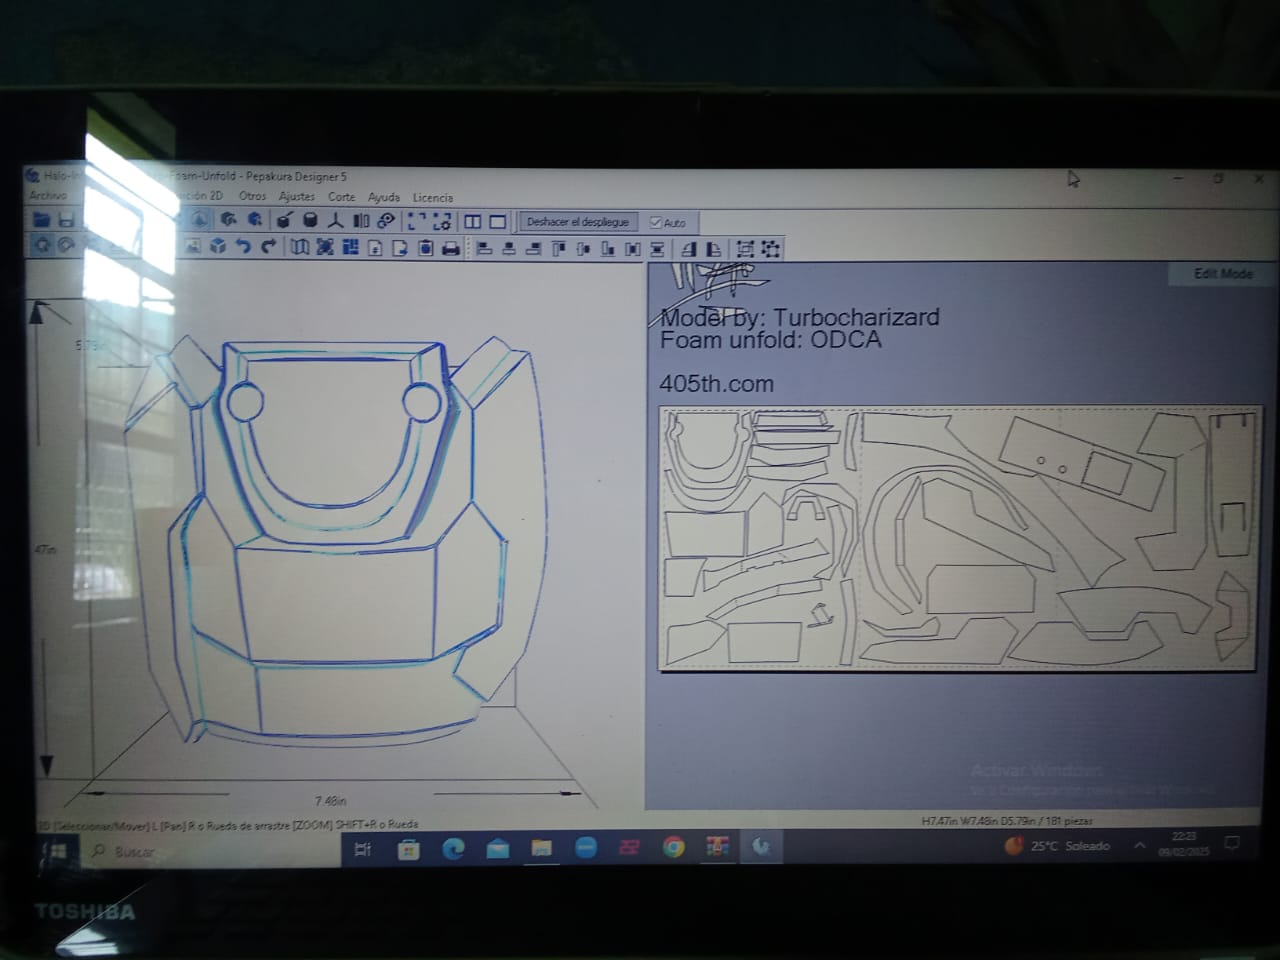Click the clipboard paste icon
The image size is (1280, 960).
point(426,248)
